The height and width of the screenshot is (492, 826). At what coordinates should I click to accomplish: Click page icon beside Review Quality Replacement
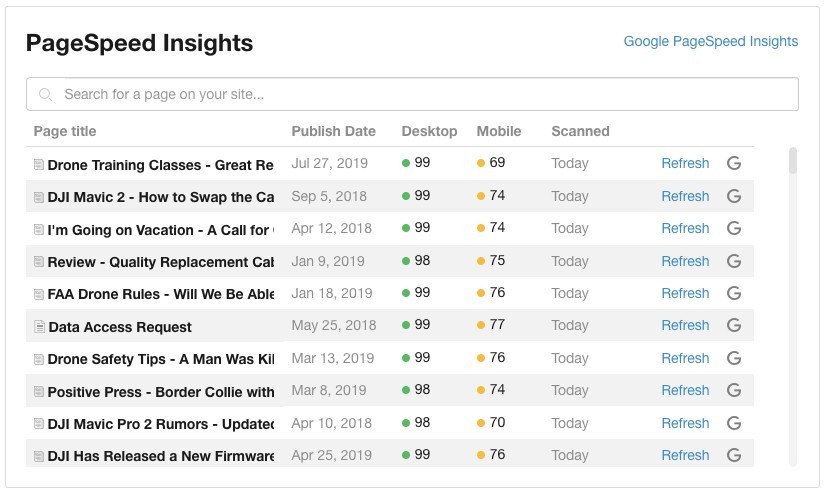38,262
